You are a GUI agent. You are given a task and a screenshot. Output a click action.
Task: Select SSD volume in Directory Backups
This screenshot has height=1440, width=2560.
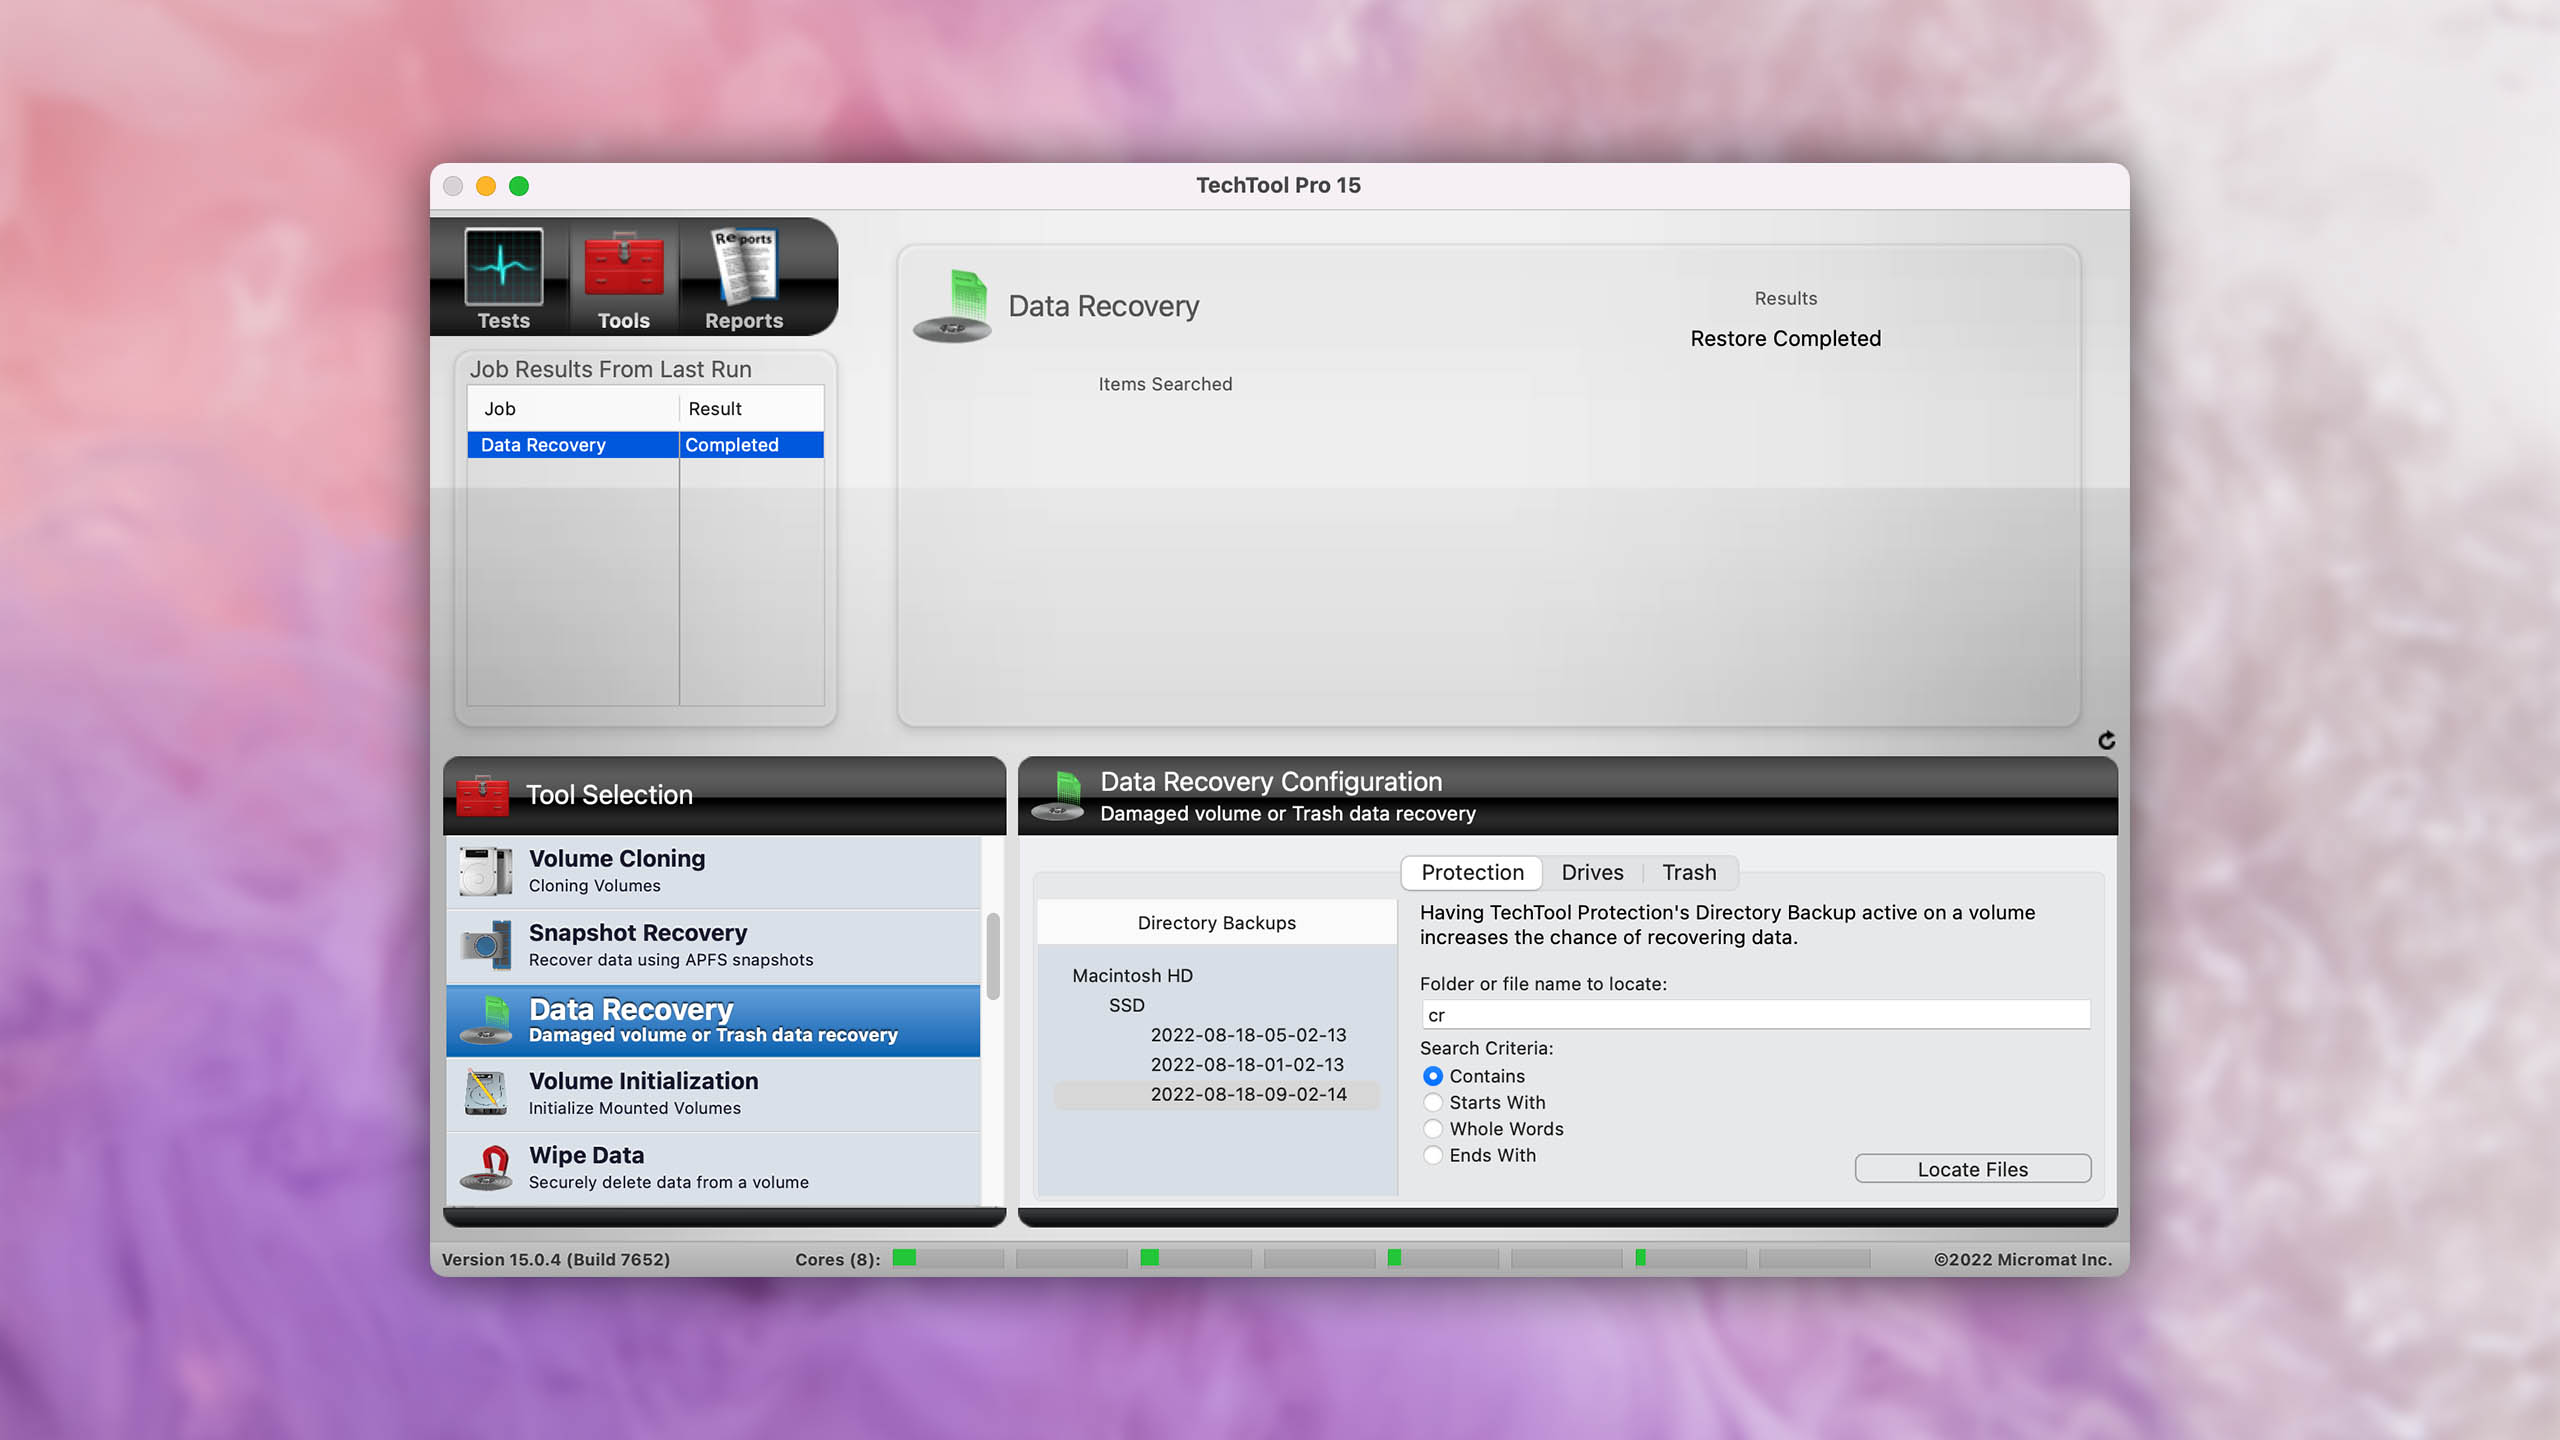point(1126,1005)
